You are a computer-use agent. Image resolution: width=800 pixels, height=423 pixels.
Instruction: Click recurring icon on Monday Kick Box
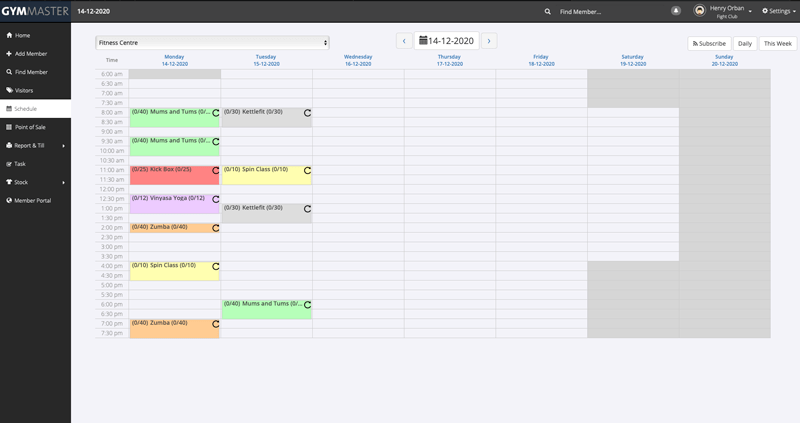[x=215, y=171]
